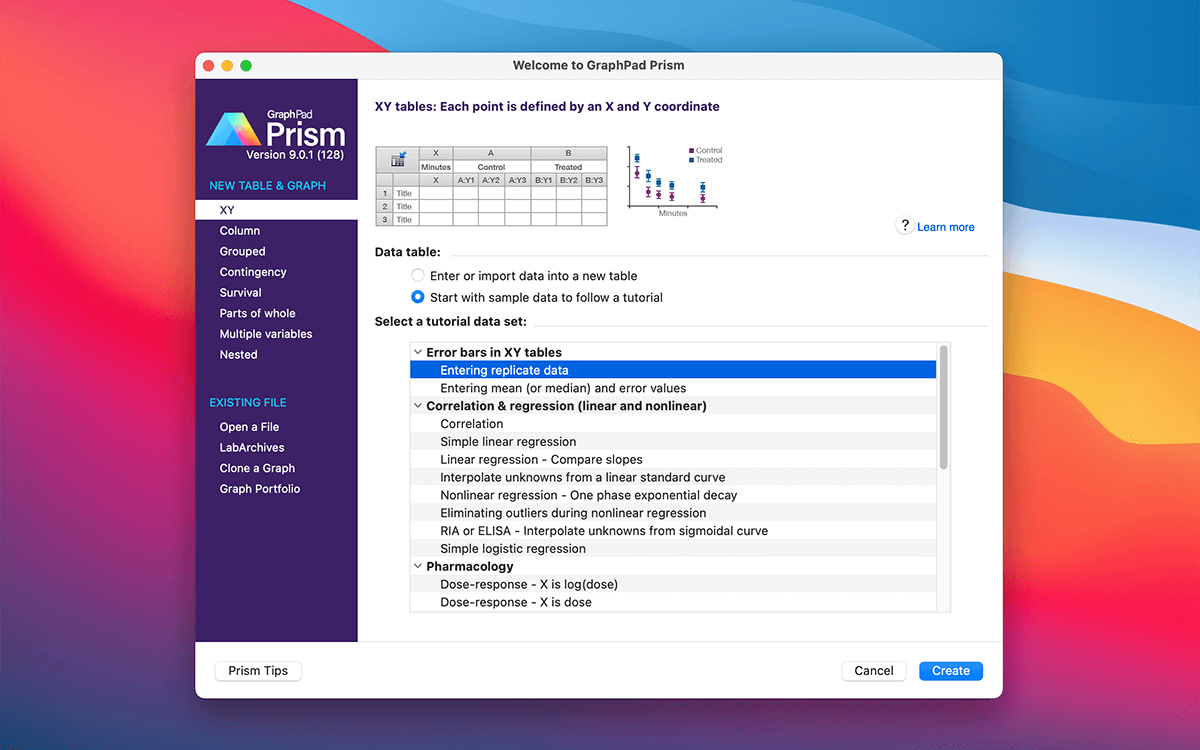Minimize the Welcome window with yellow button
Image resolution: width=1200 pixels, height=750 pixels.
click(227, 66)
